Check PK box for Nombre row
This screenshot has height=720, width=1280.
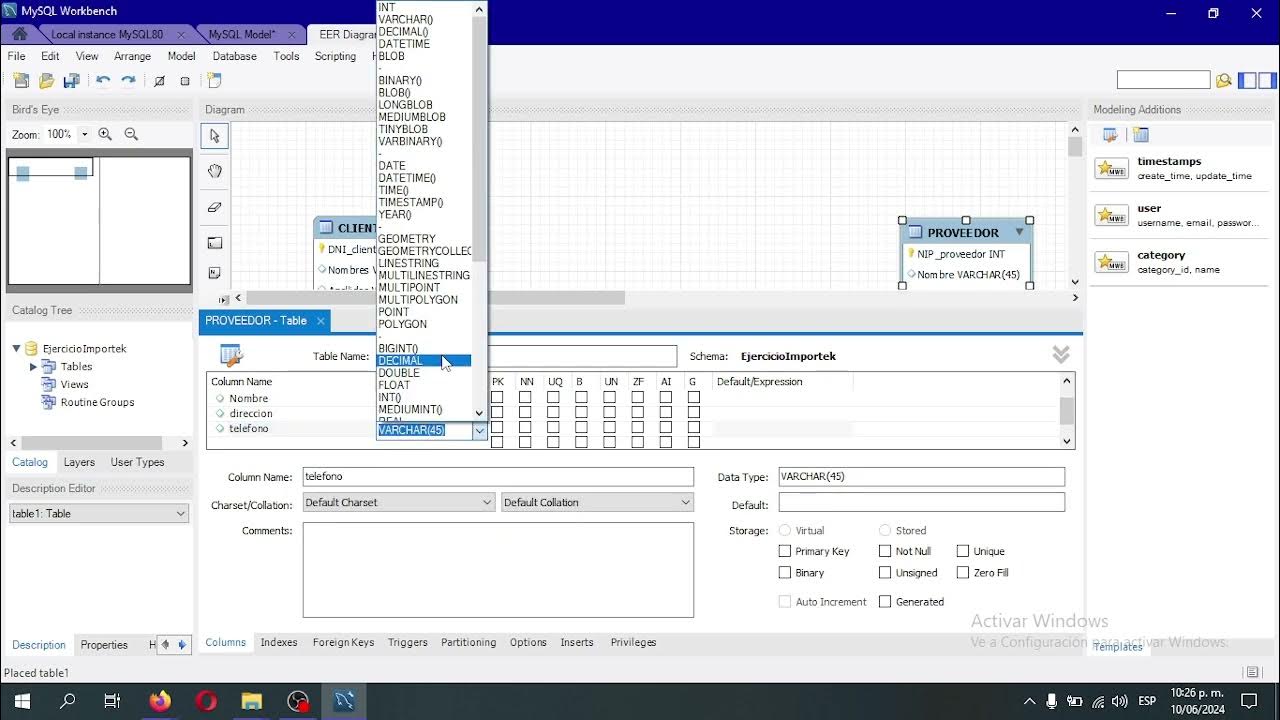(x=497, y=397)
